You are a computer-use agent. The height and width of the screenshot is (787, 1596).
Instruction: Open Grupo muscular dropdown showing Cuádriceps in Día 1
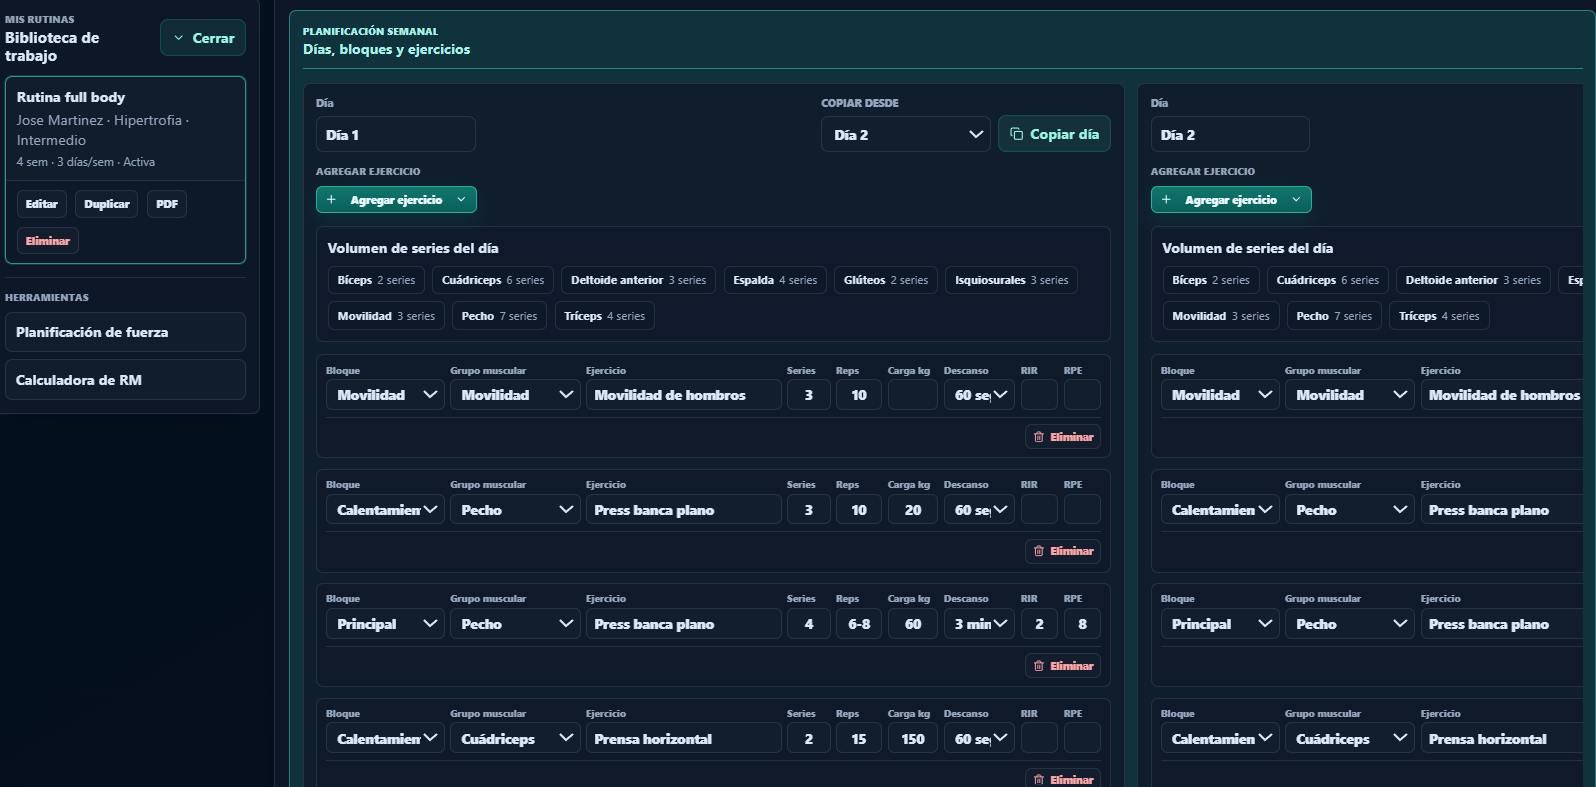(515, 739)
